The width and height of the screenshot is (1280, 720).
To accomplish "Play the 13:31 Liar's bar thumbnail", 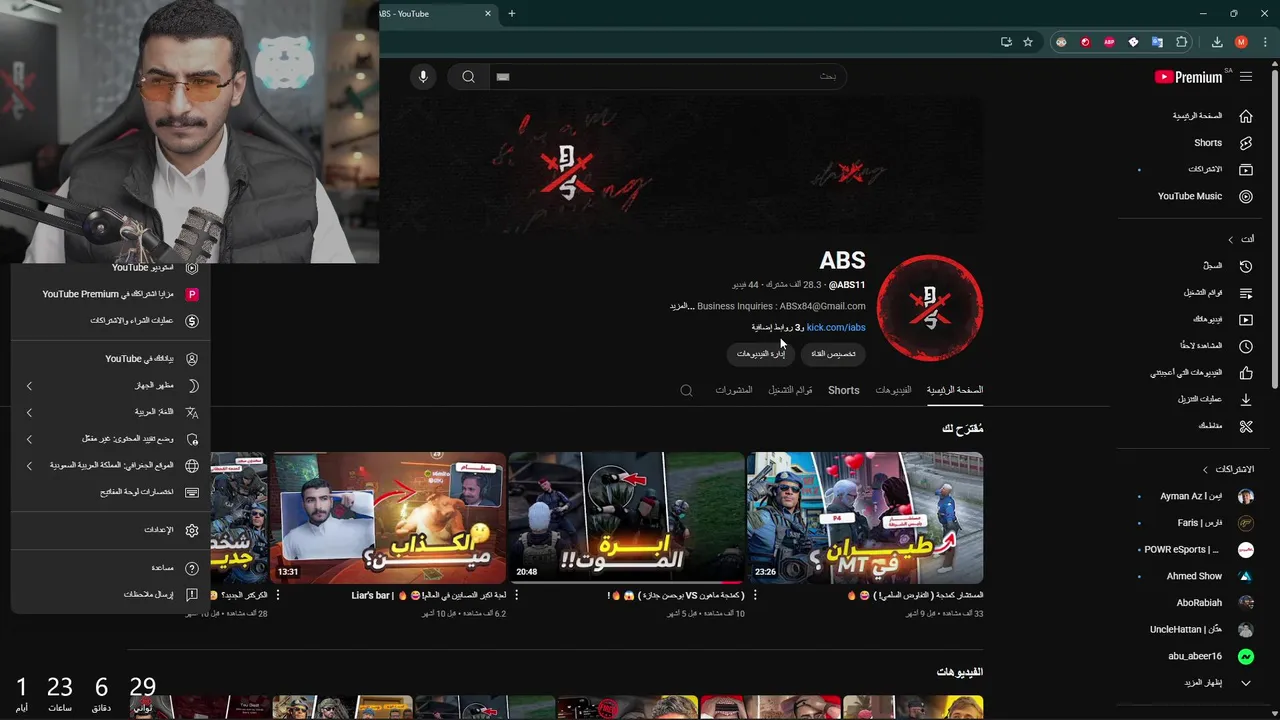I will [x=388, y=518].
